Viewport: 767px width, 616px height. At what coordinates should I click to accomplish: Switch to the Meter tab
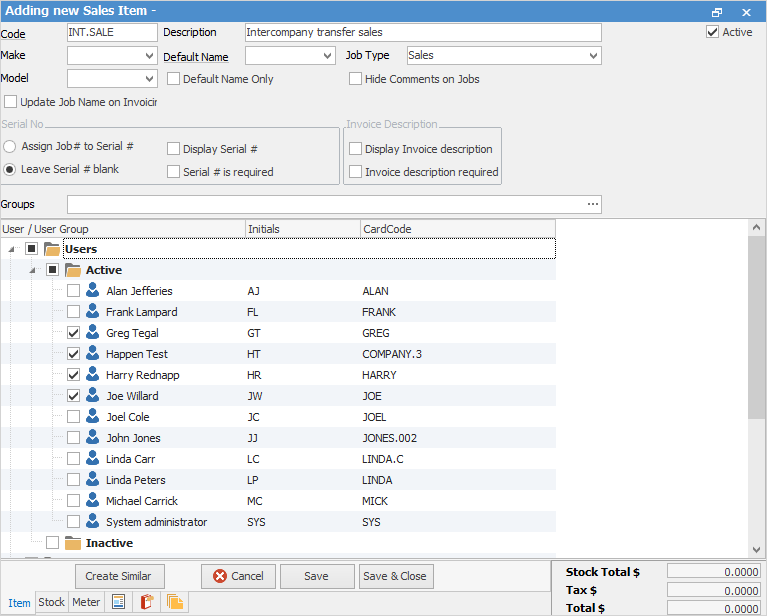[x=85, y=602]
